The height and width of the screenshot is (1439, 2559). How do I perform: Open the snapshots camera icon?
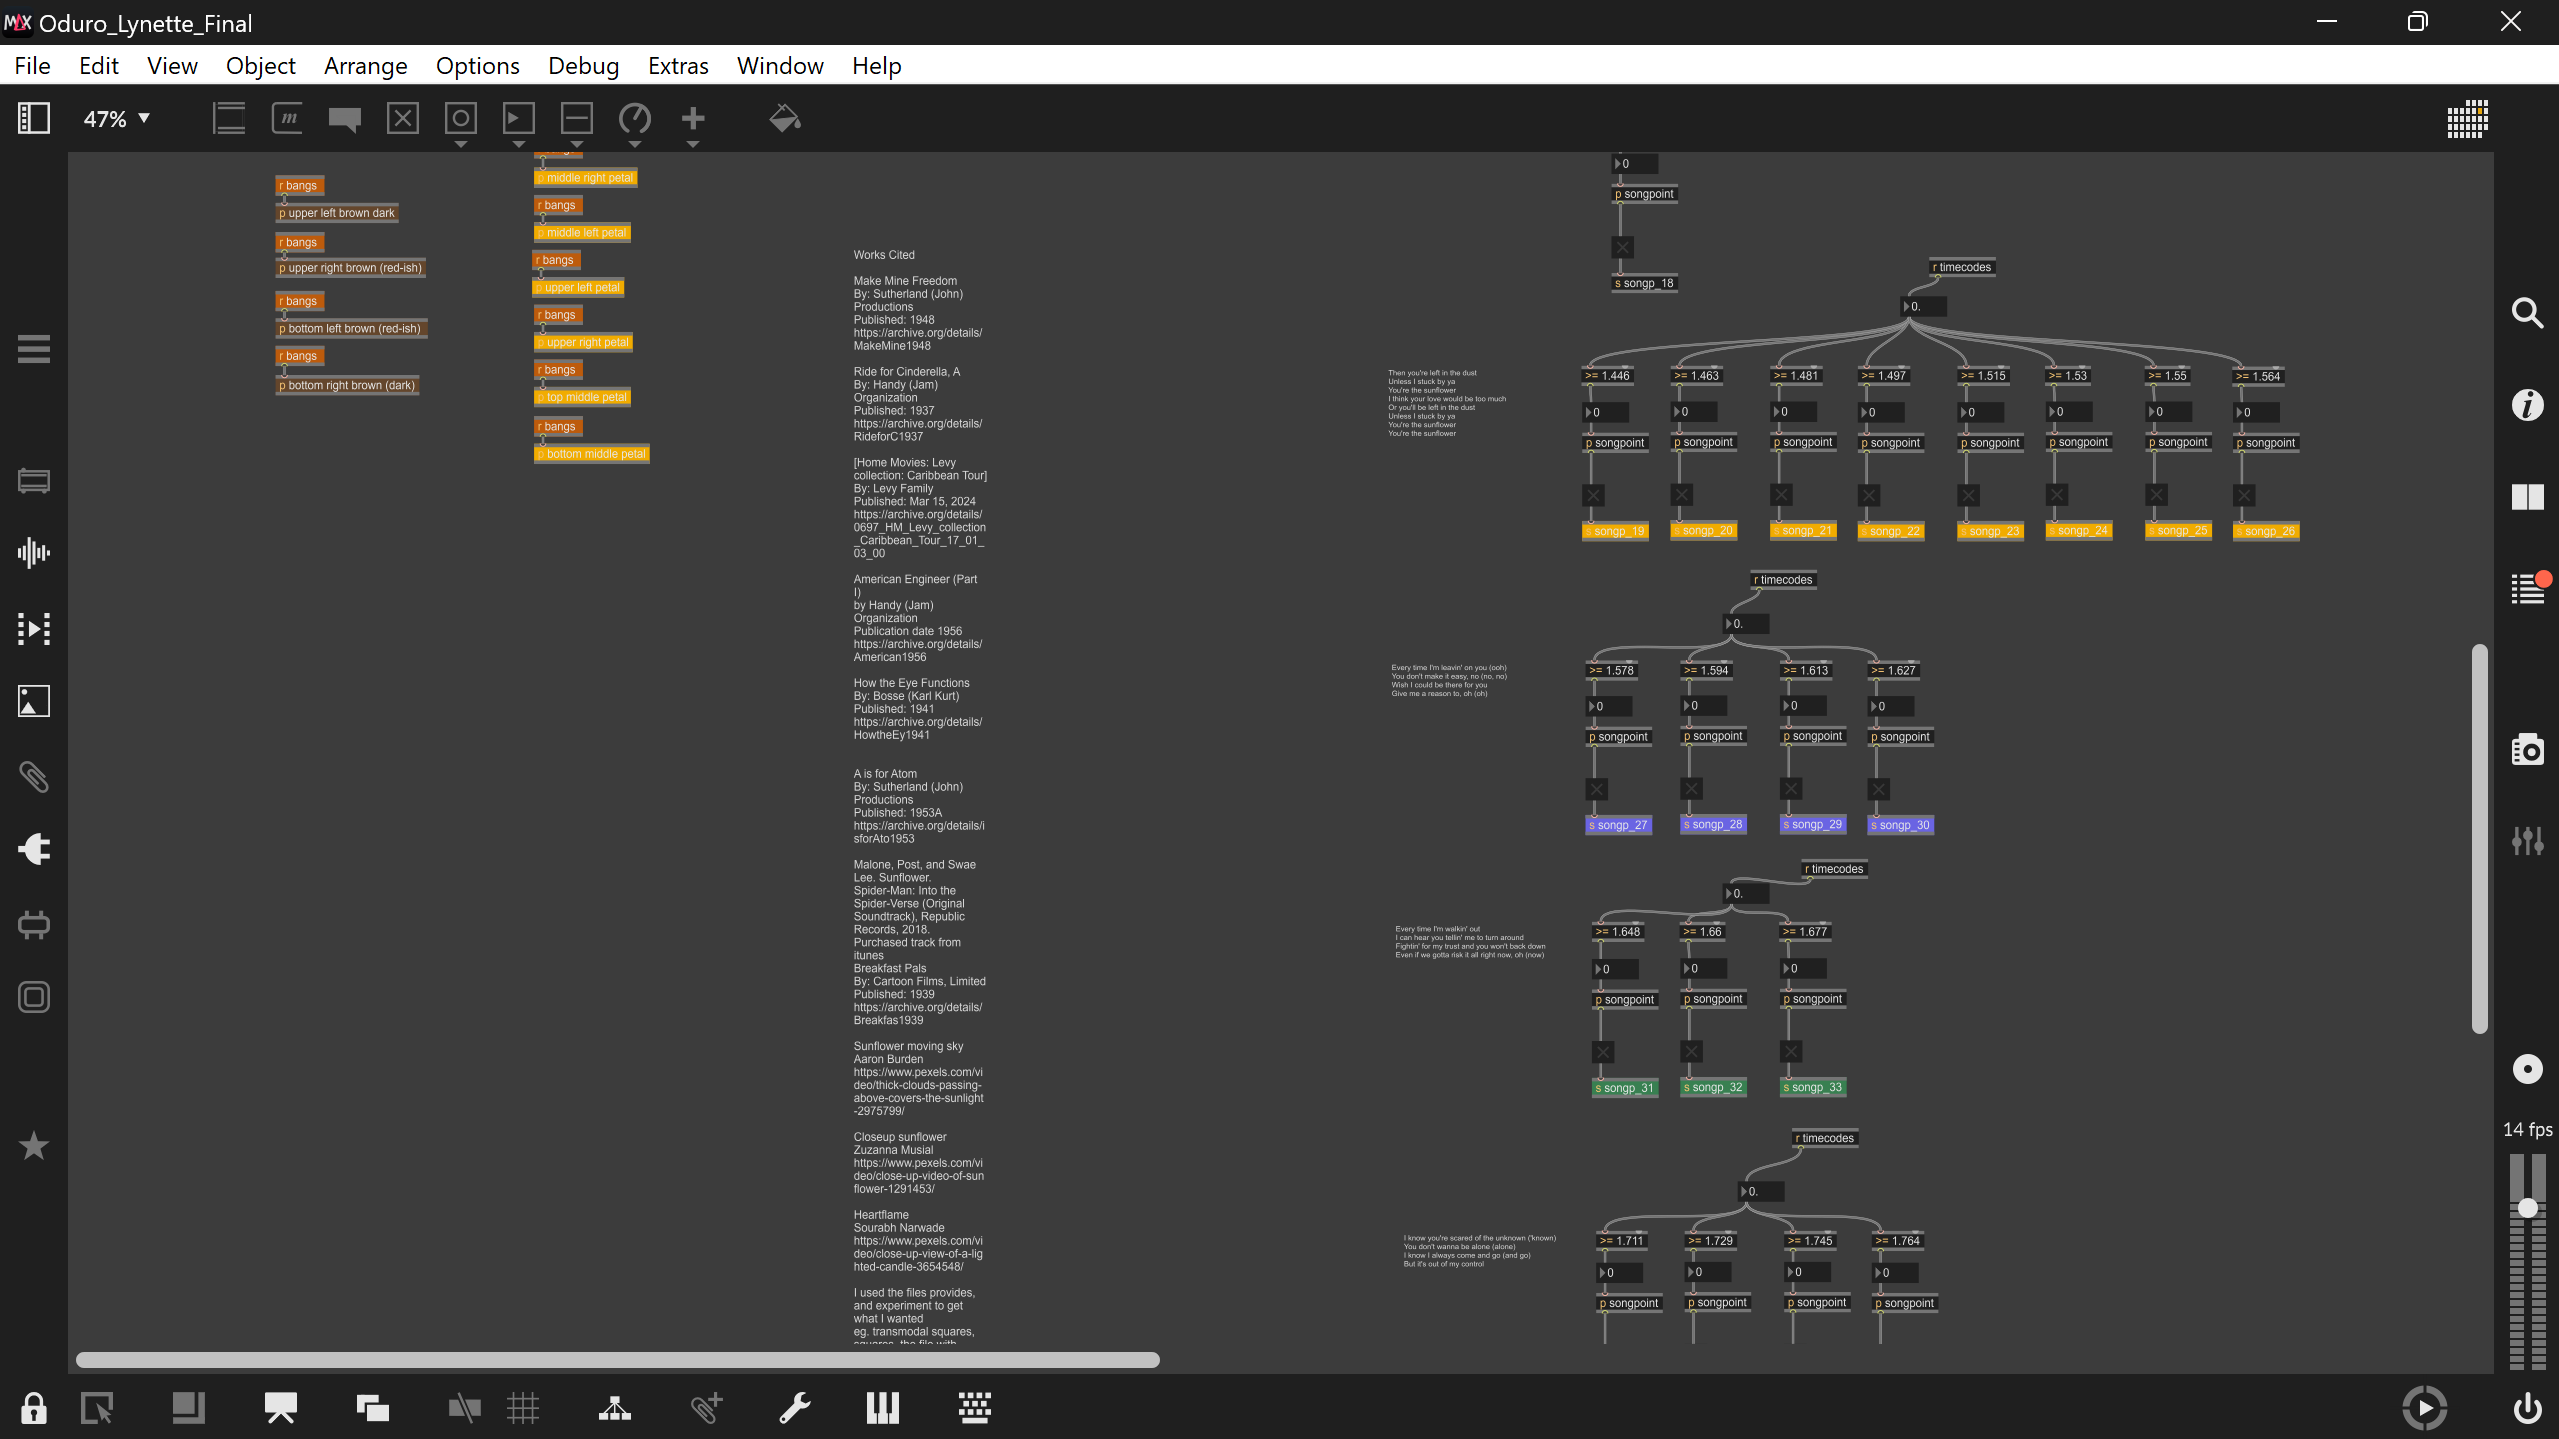point(2527,749)
